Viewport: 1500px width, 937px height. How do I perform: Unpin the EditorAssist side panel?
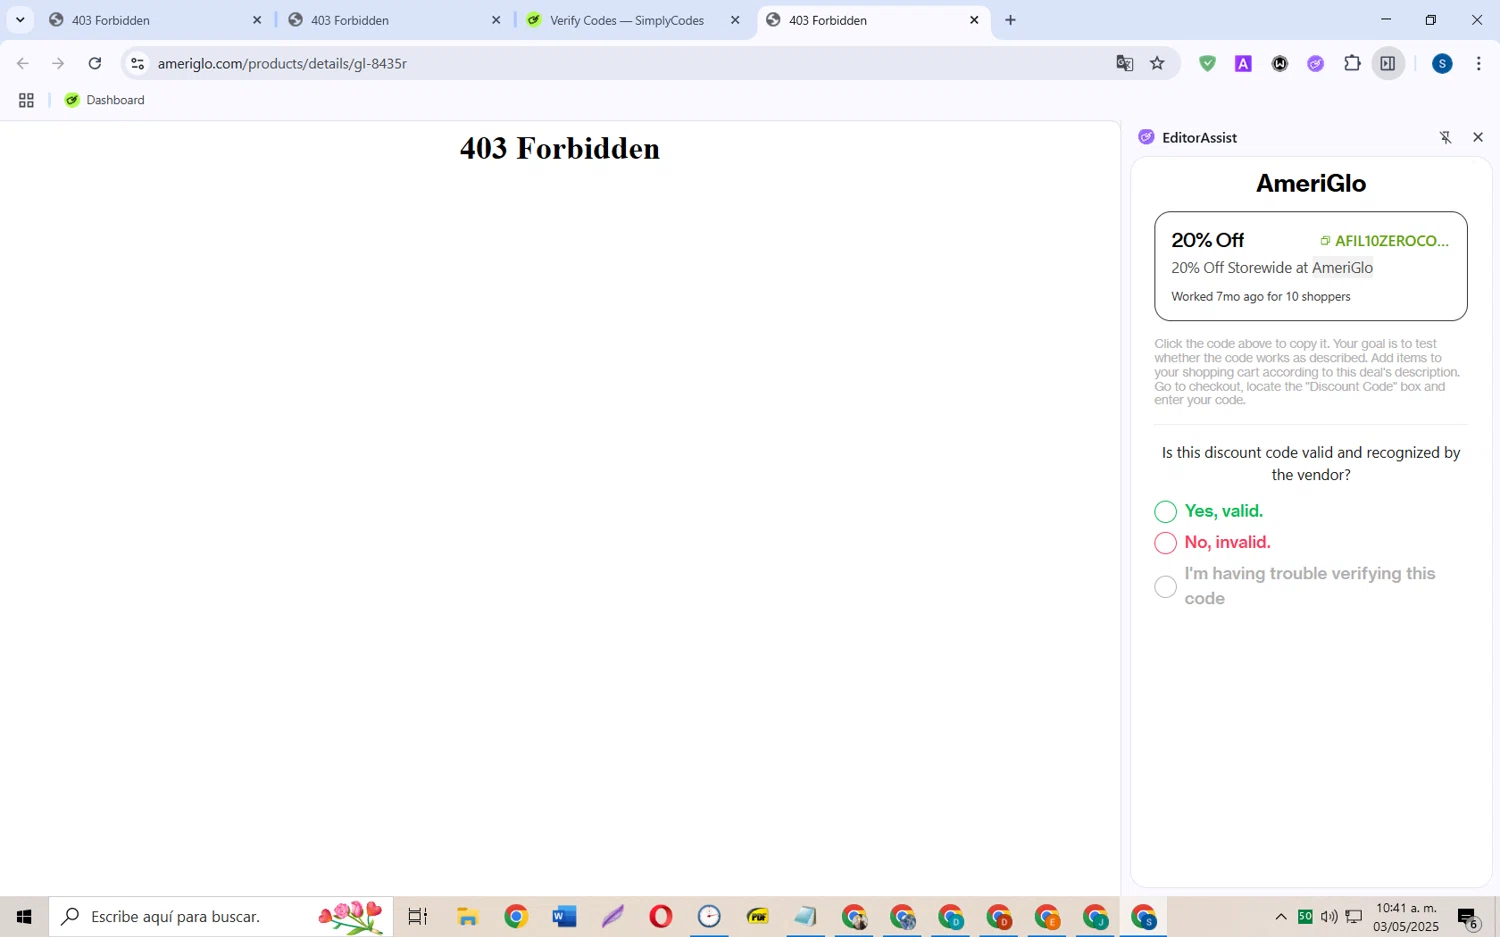[1445, 137]
